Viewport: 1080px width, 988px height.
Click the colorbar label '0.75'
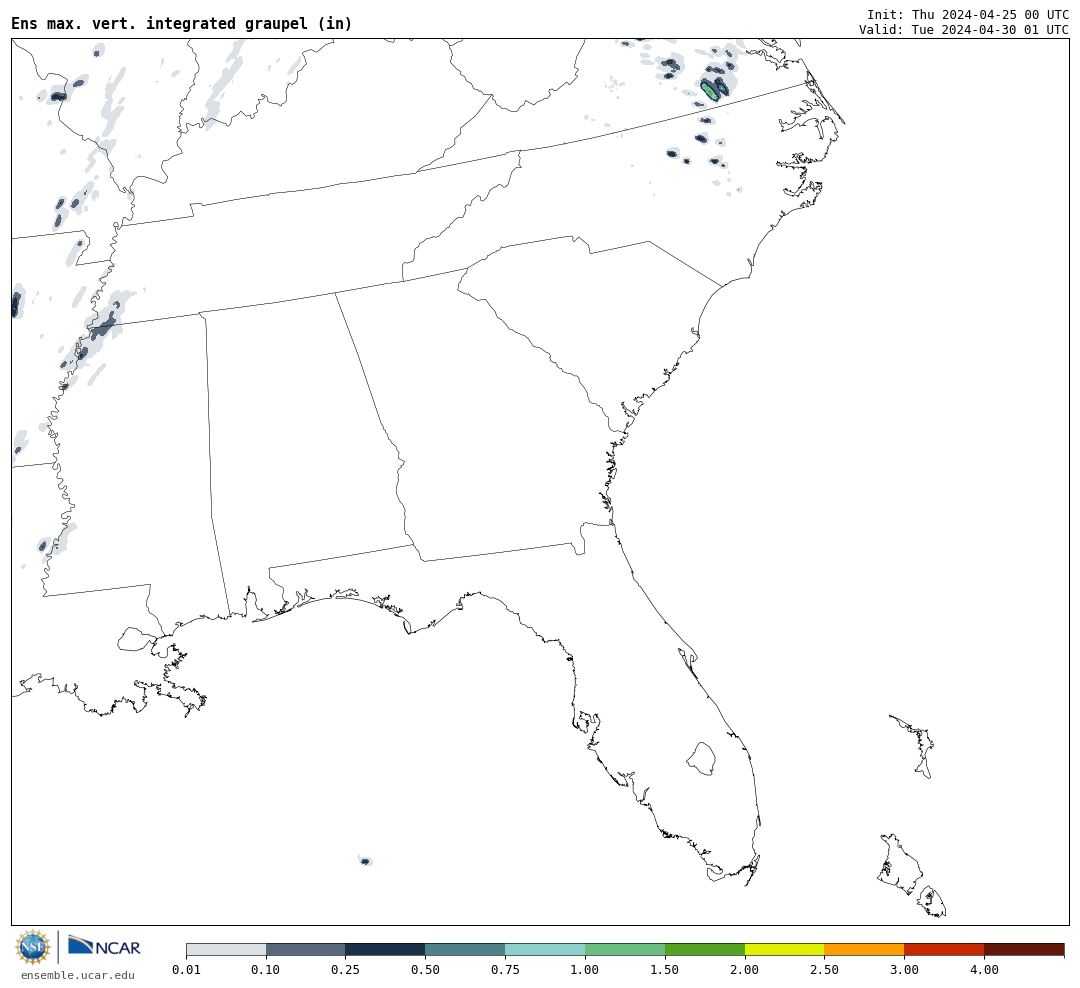pos(506,970)
